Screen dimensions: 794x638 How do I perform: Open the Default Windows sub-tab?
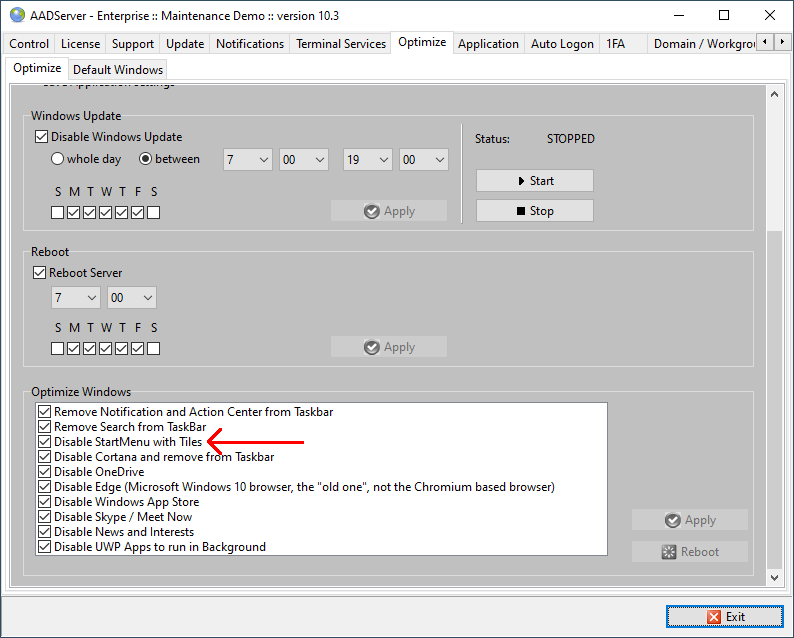click(118, 69)
